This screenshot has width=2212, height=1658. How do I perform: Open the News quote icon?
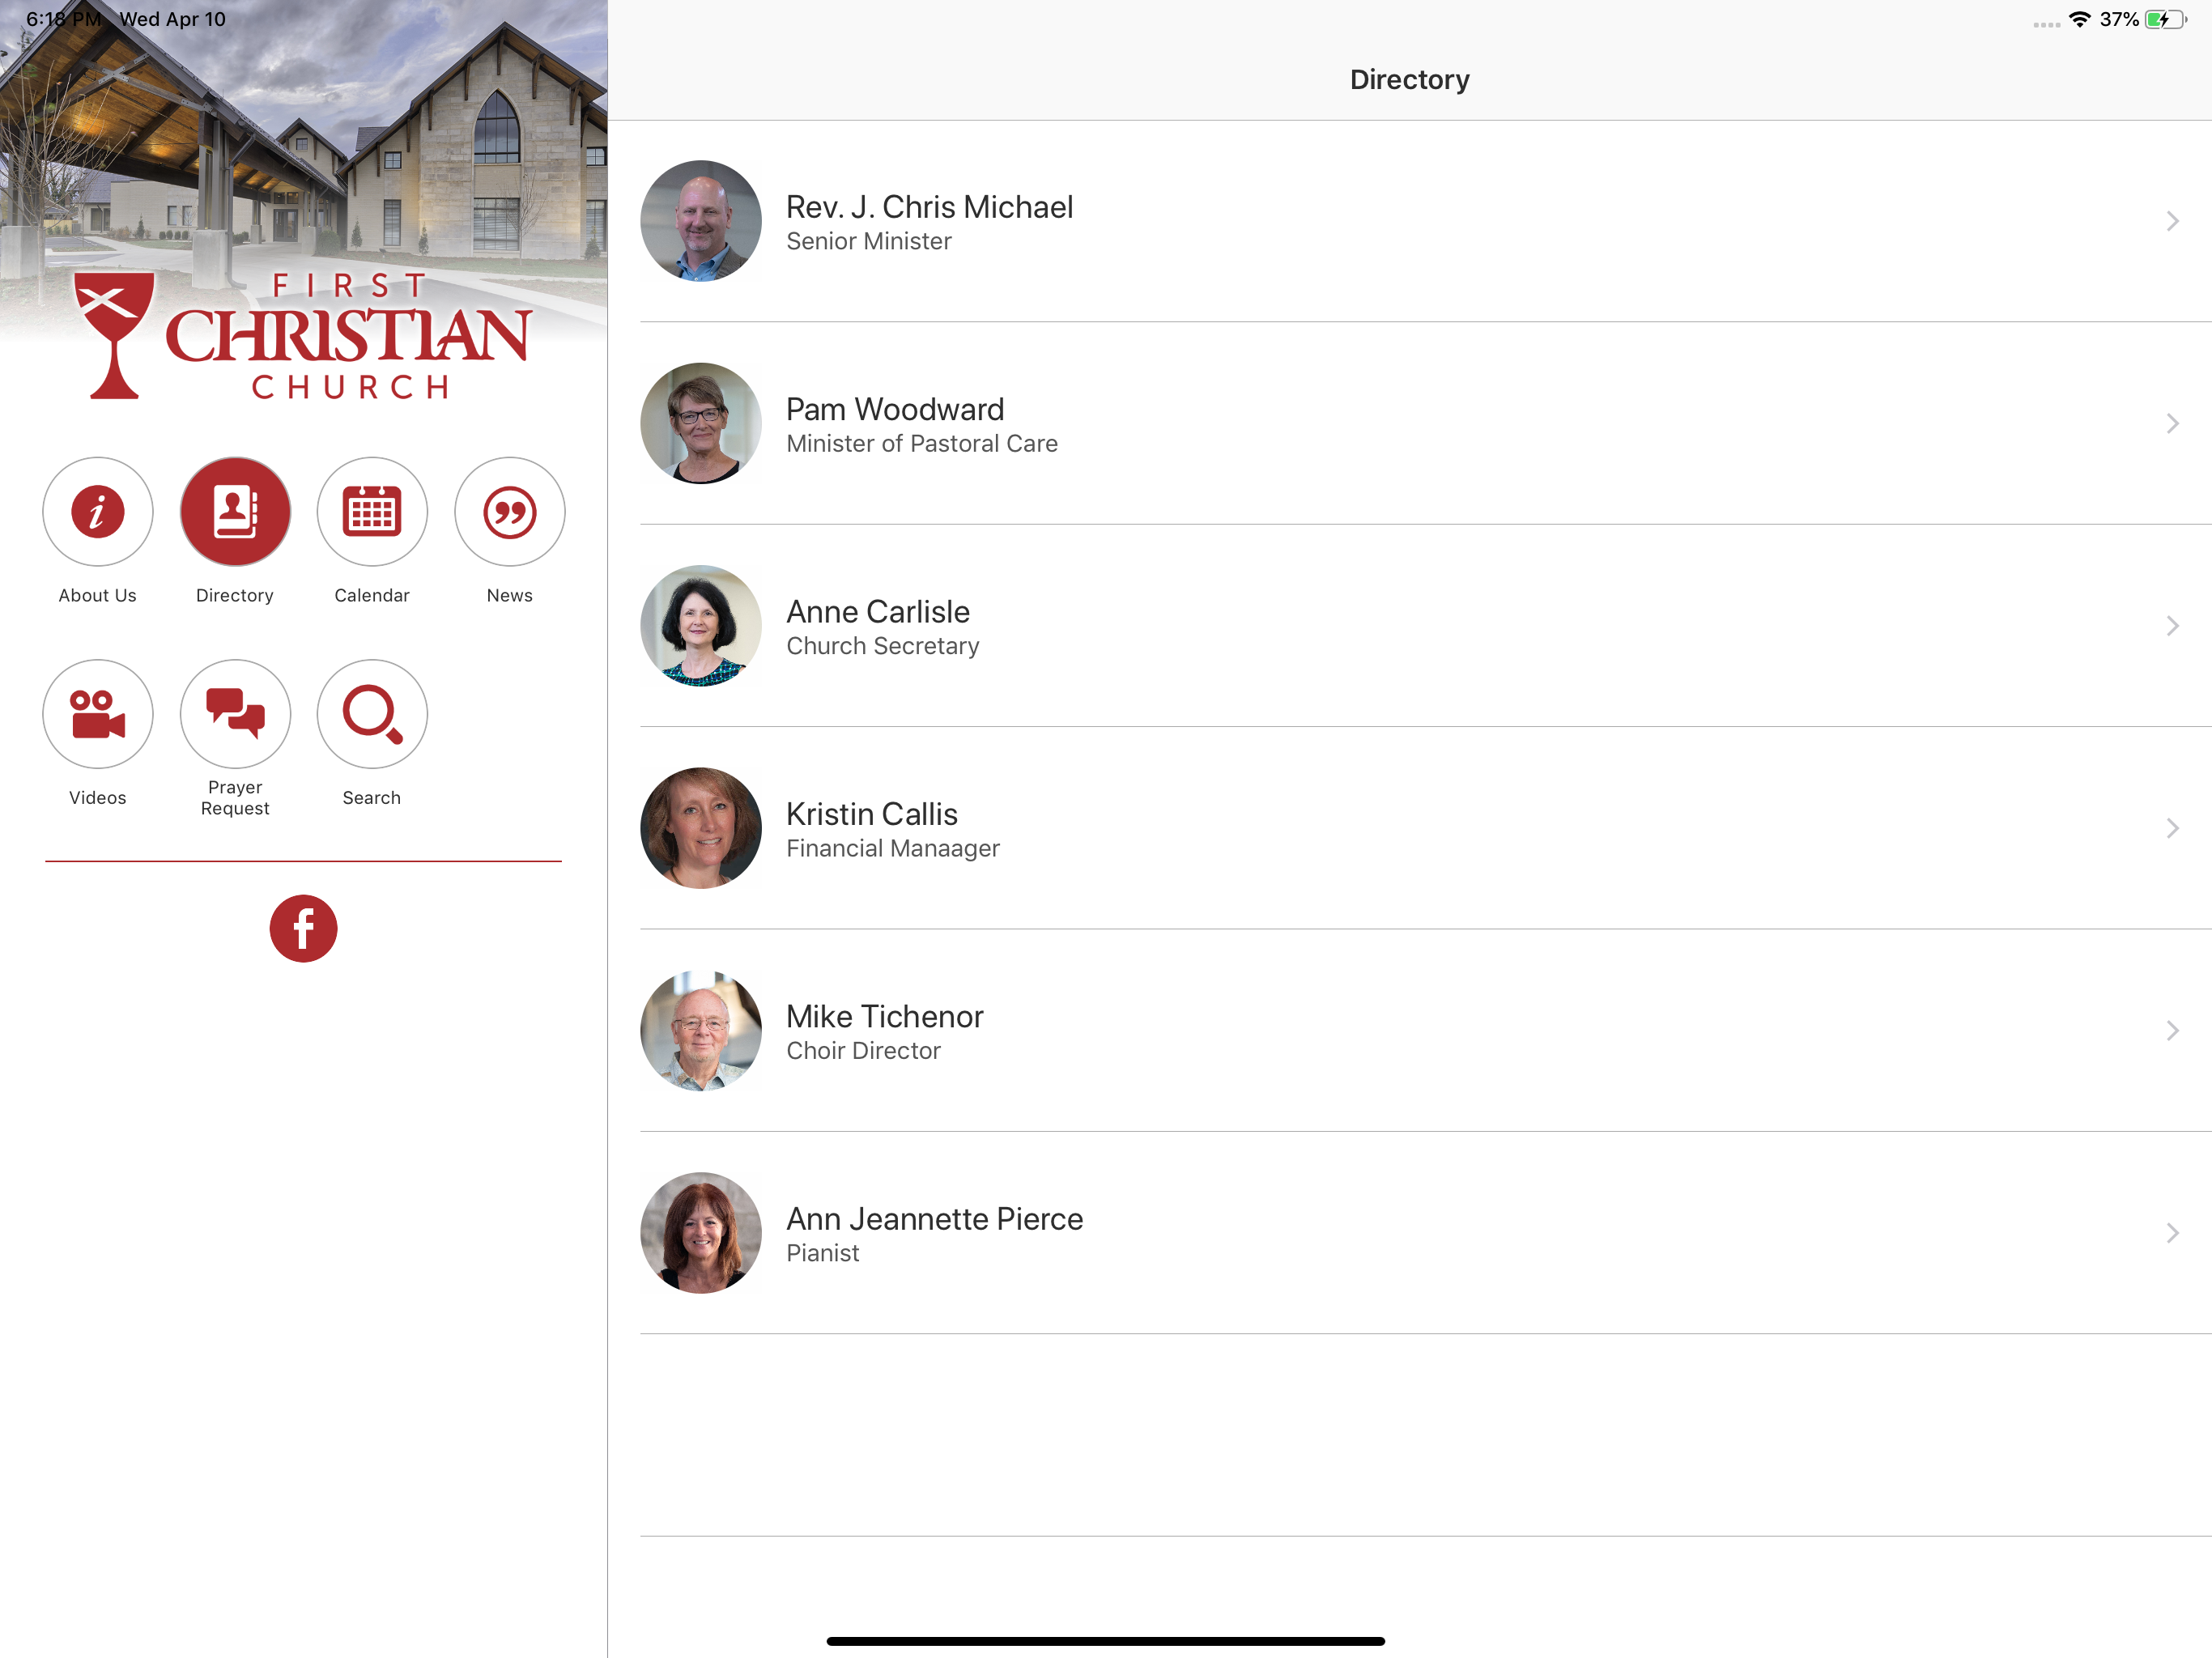tap(510, 512)
